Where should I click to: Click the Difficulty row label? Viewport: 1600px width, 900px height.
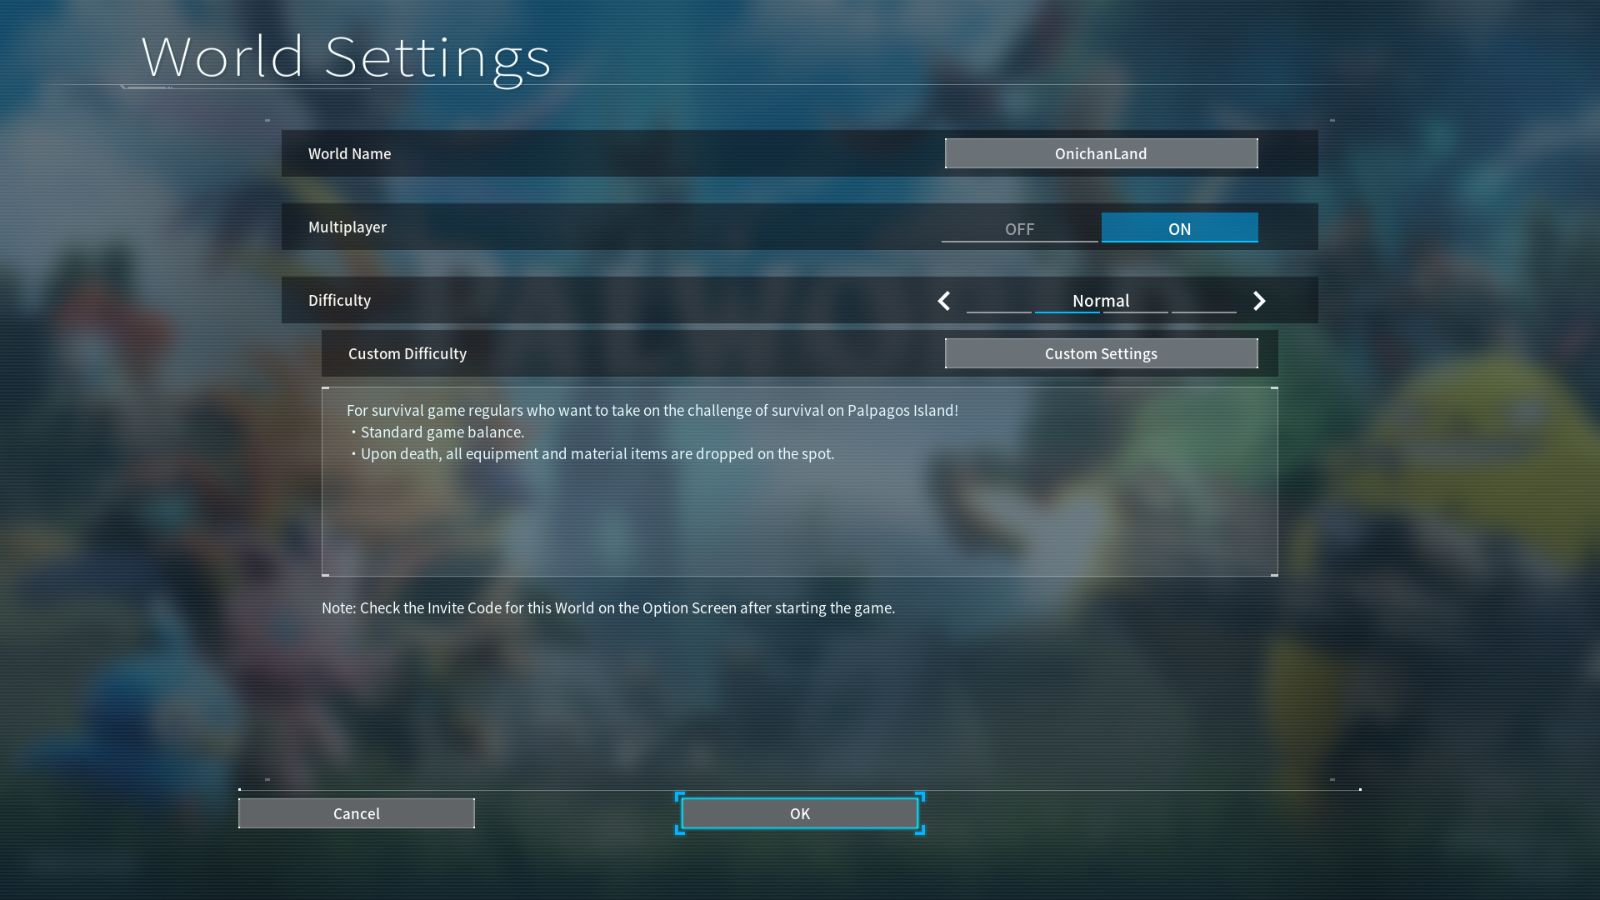pos(339,300)
